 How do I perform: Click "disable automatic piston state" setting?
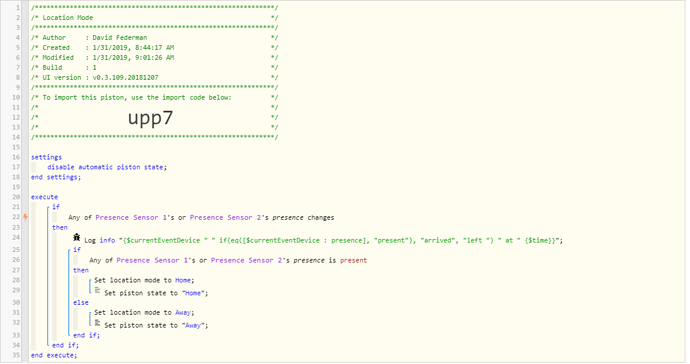coord(107,167)
